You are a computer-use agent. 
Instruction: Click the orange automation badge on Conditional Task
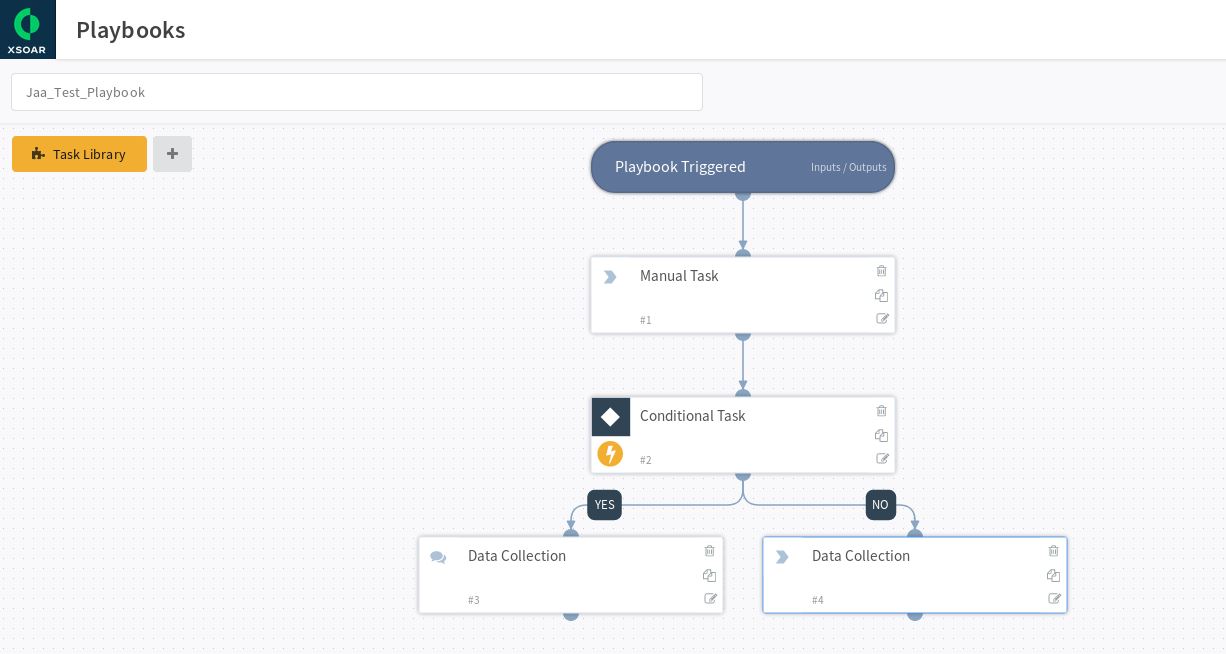[x=611, y=454]
